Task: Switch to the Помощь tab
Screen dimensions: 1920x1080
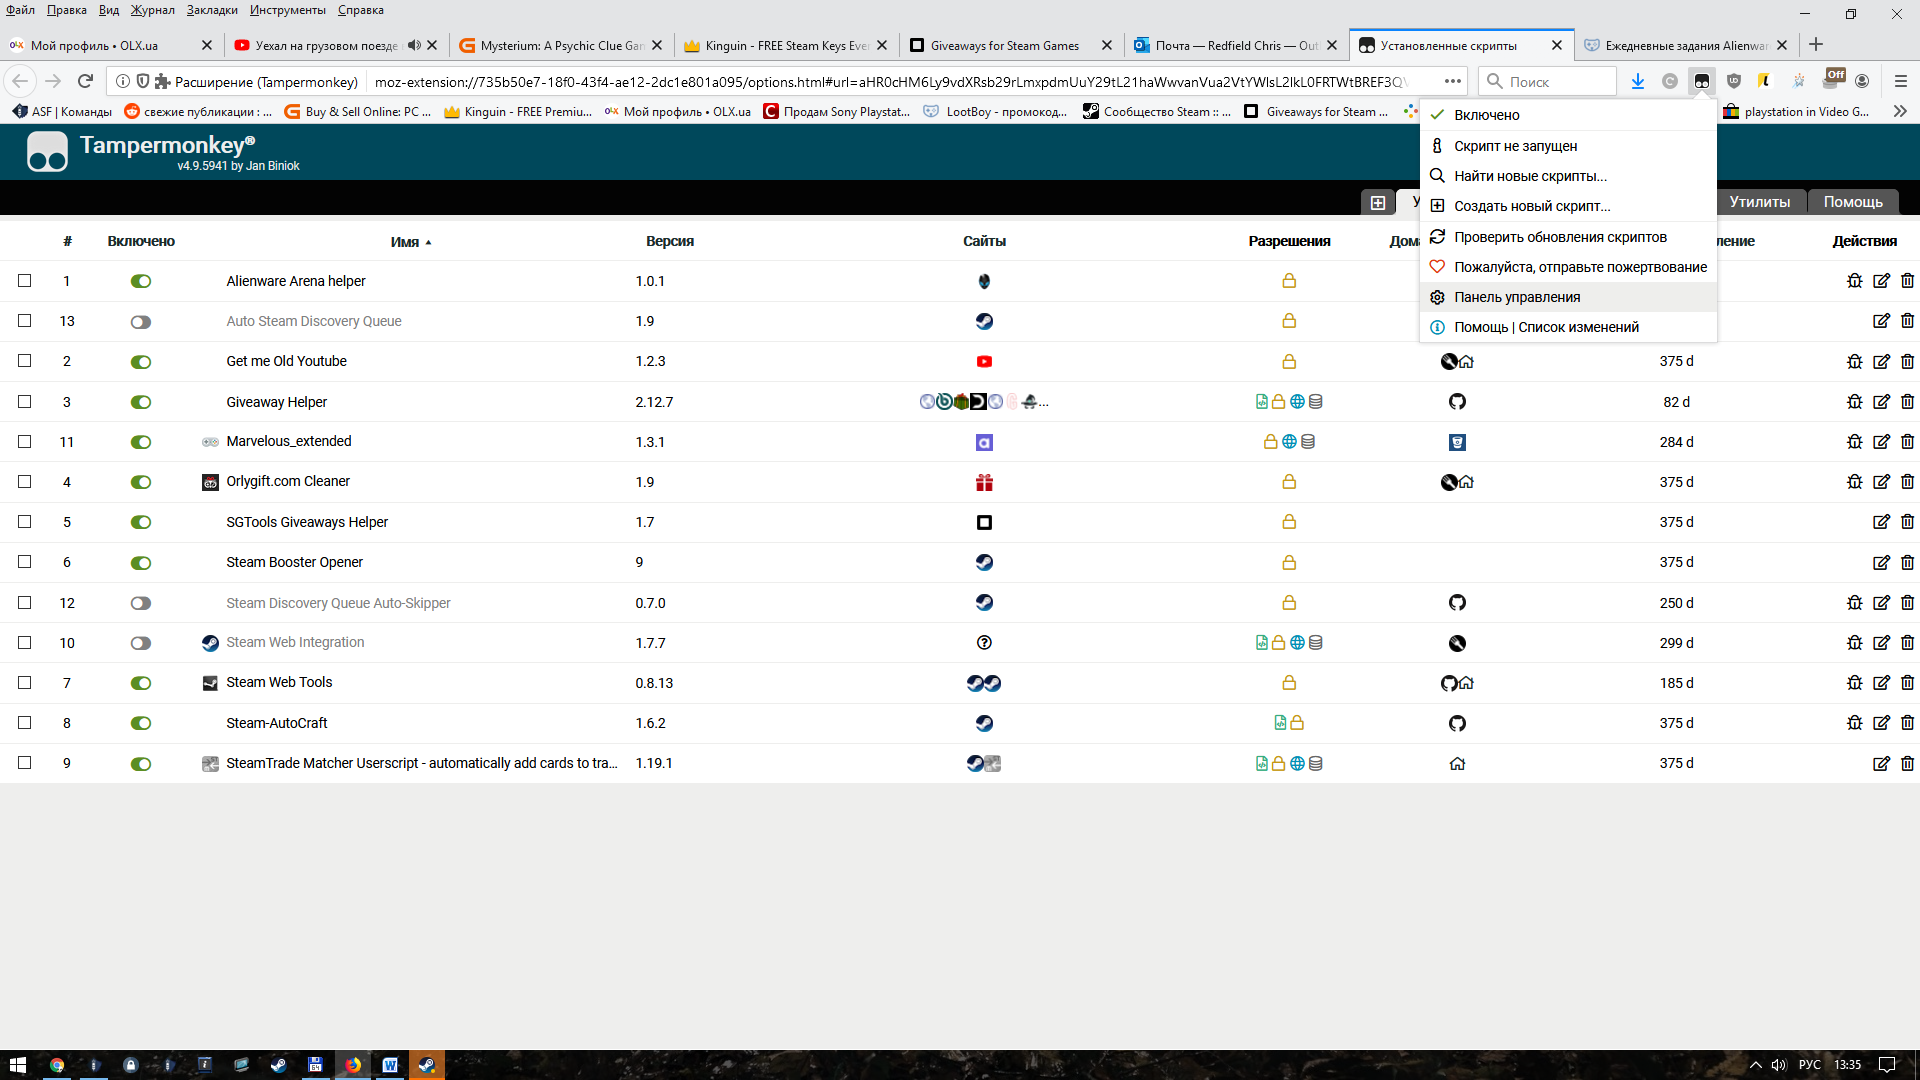Action: (x=1853, y=202)
